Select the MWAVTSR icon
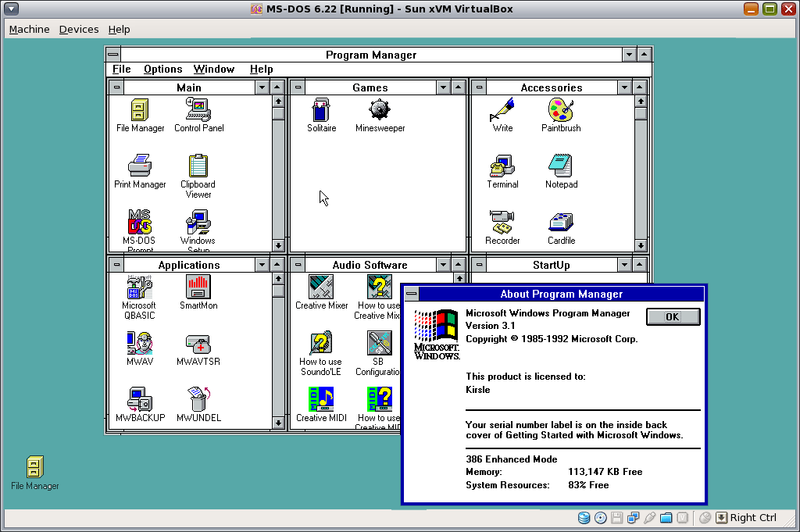The height and width of the screenshot is (532, 800). [x=198, y=348]
